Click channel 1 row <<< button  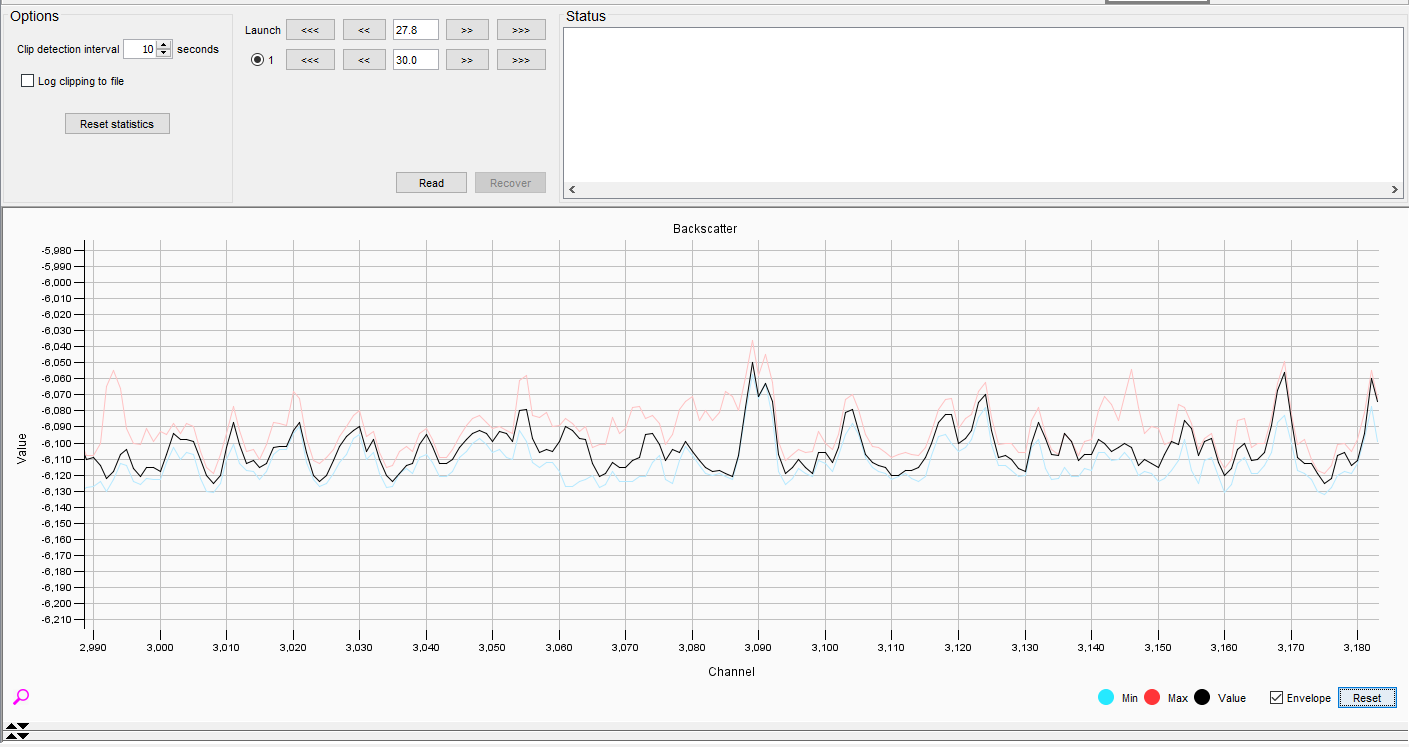coord(310,60)
